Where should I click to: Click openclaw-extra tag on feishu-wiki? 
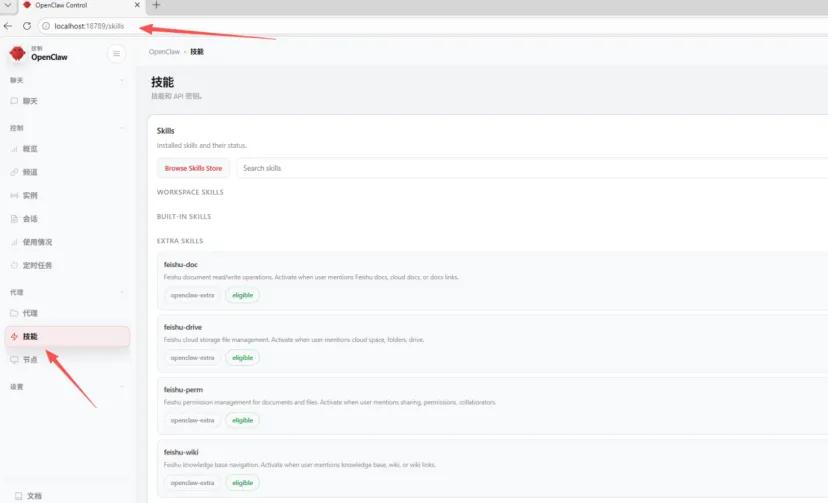(x=192, y=483)
